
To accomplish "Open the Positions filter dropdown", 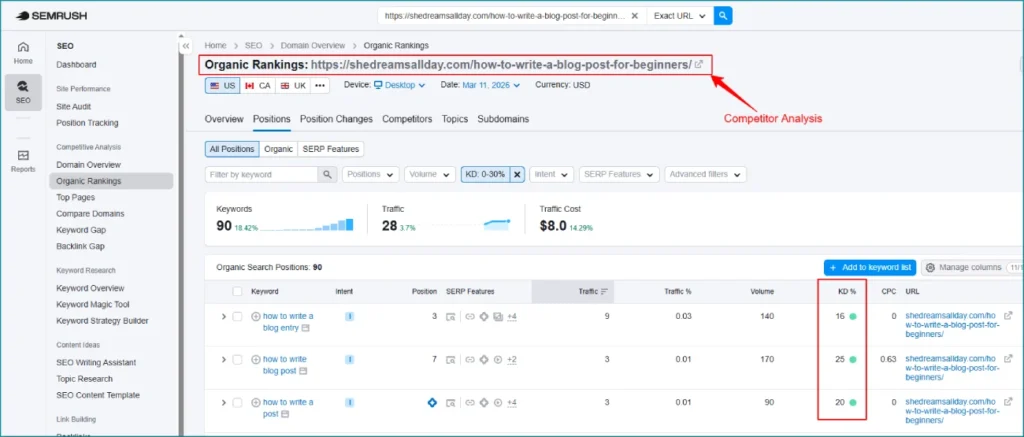I will (370, 174).
